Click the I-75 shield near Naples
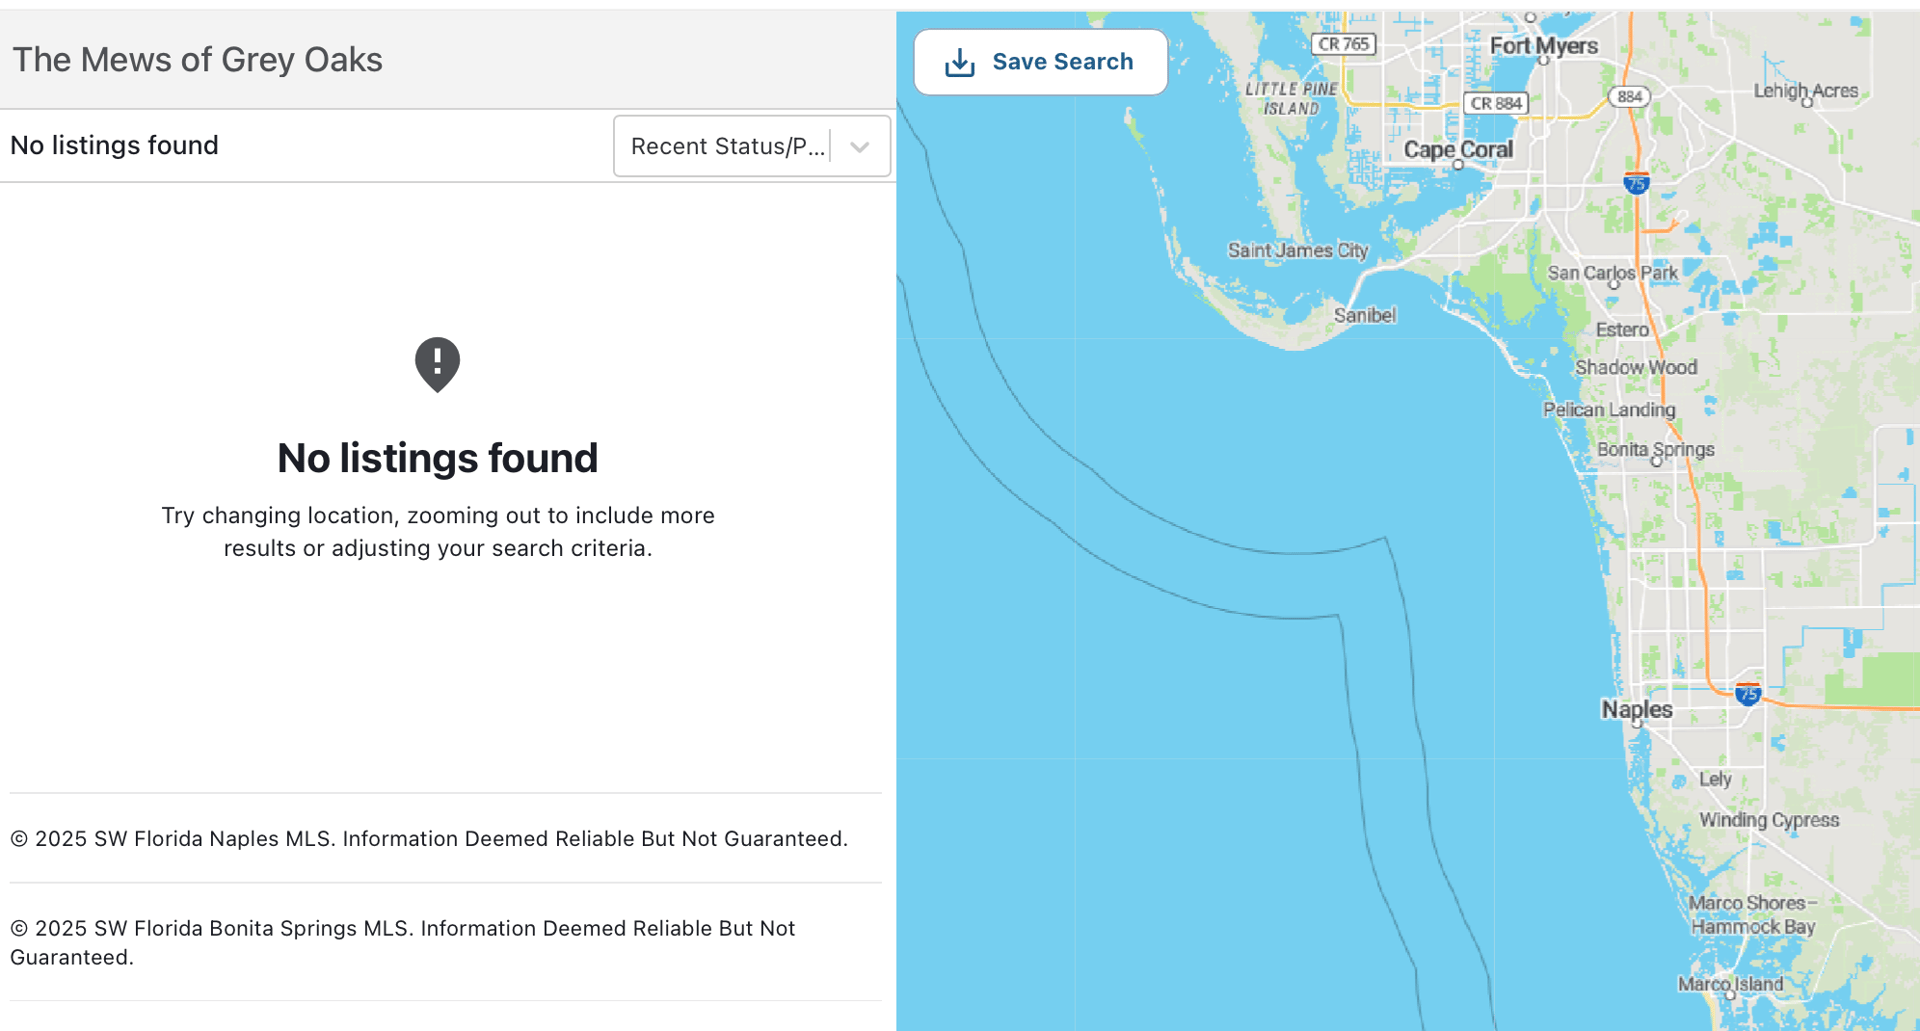Image resolution: width=1920 pixels, height=1031 pixels. pyautogui.click(x=1747, y=694)
